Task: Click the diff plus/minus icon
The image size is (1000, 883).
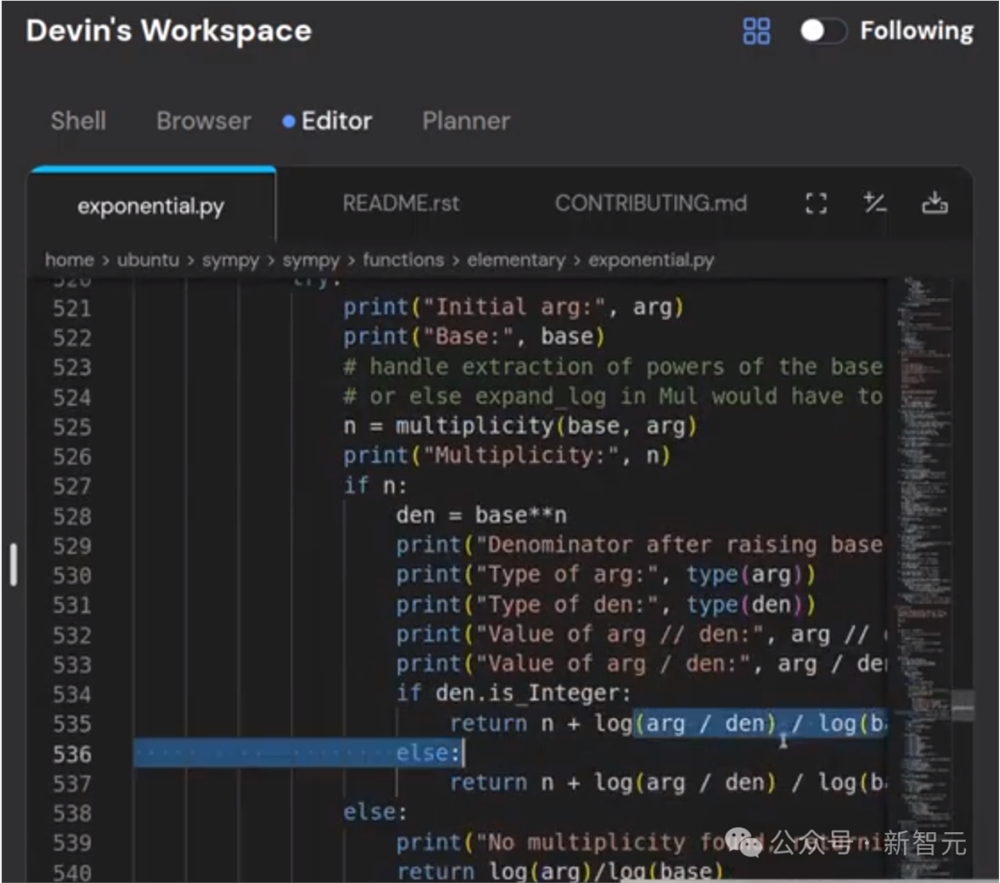Action: pyautogui.click(x=874, y=203)
